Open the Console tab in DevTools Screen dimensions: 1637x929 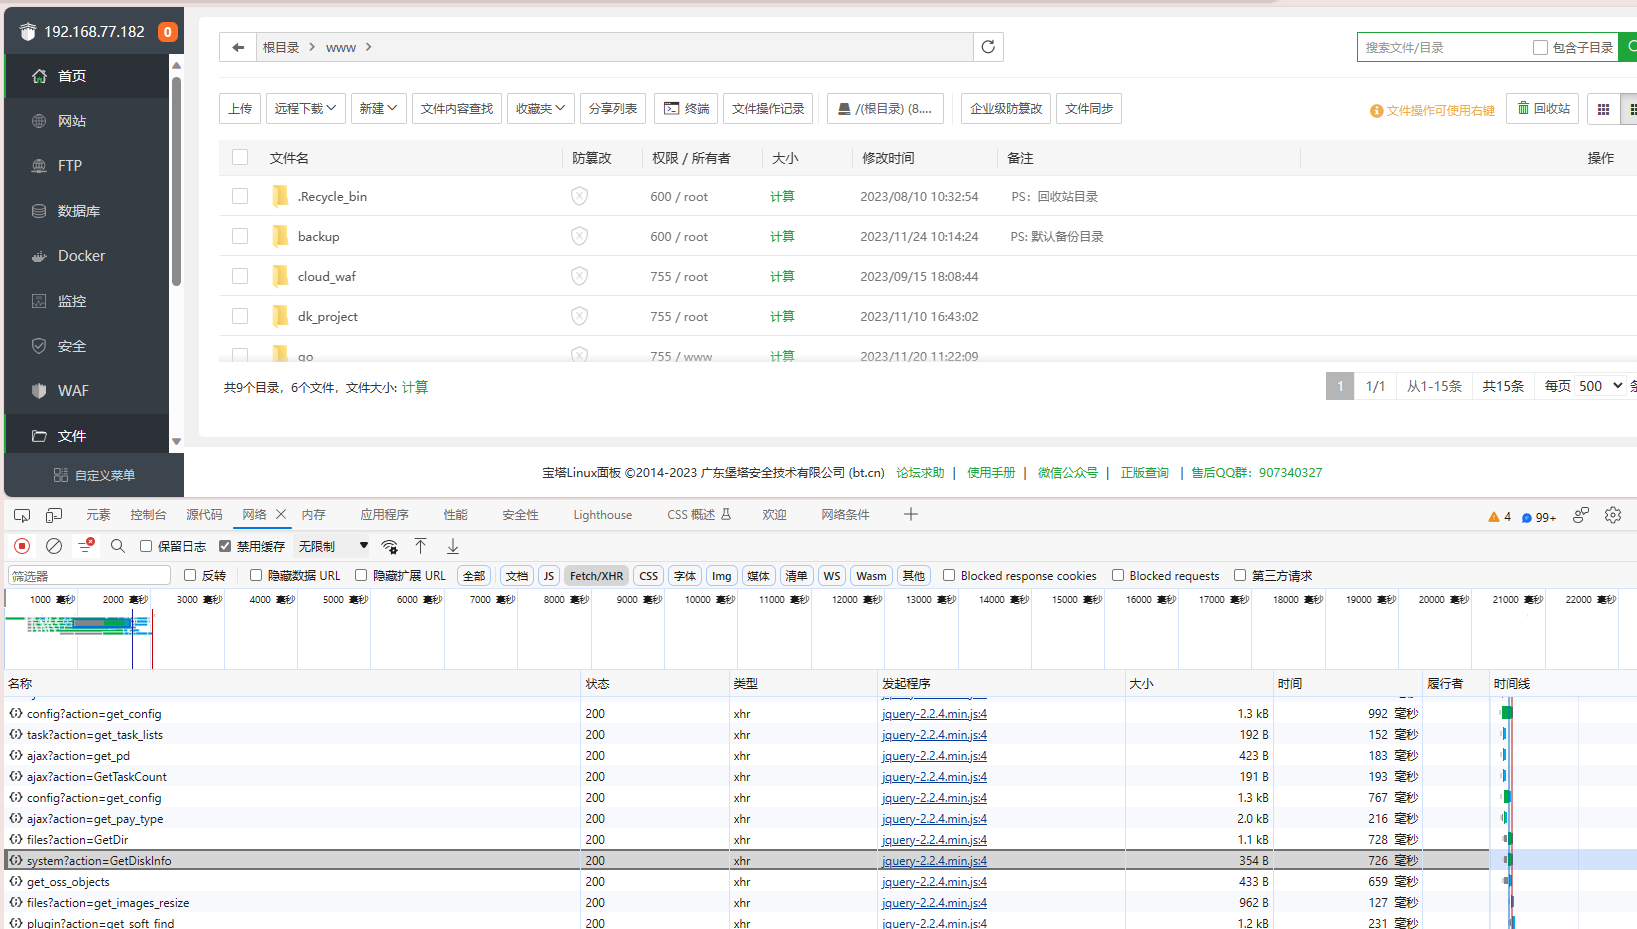point(148,515)
